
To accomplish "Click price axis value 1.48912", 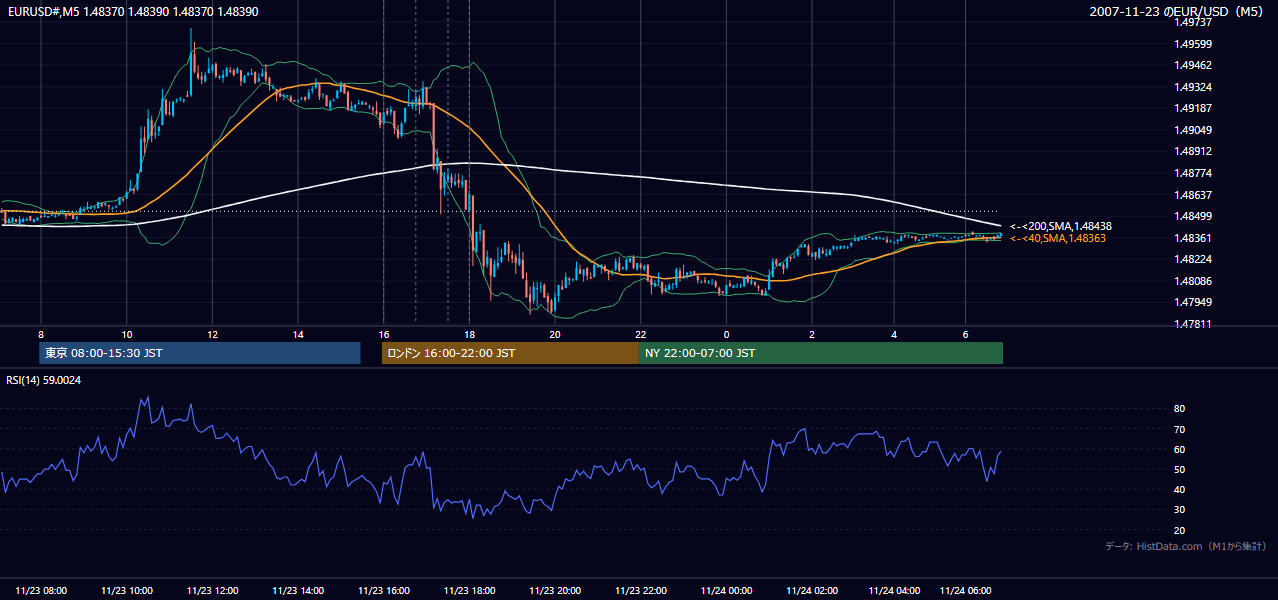I will point(1193,152).
